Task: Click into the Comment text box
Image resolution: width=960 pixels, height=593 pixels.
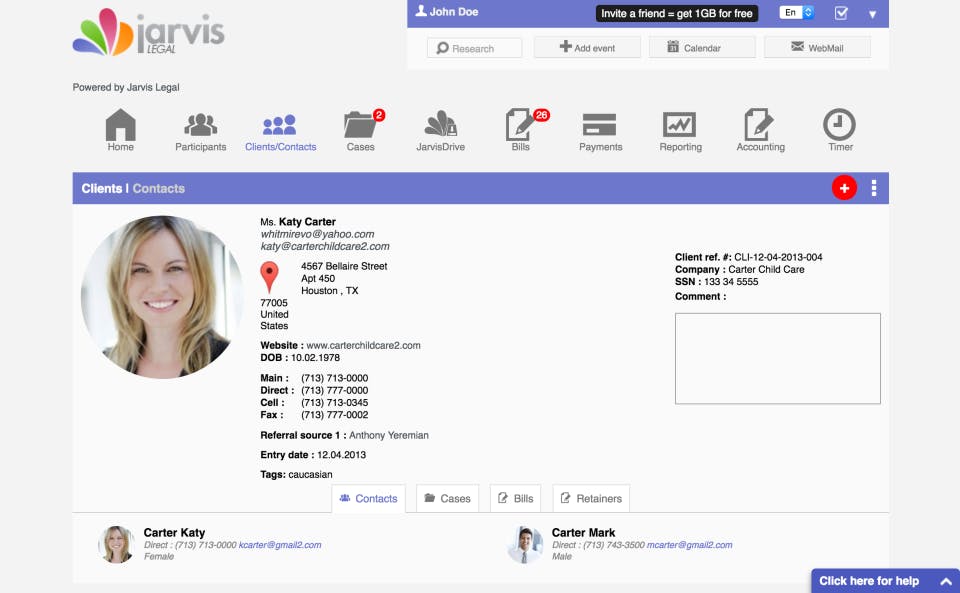Action: [x=778, y=359]
